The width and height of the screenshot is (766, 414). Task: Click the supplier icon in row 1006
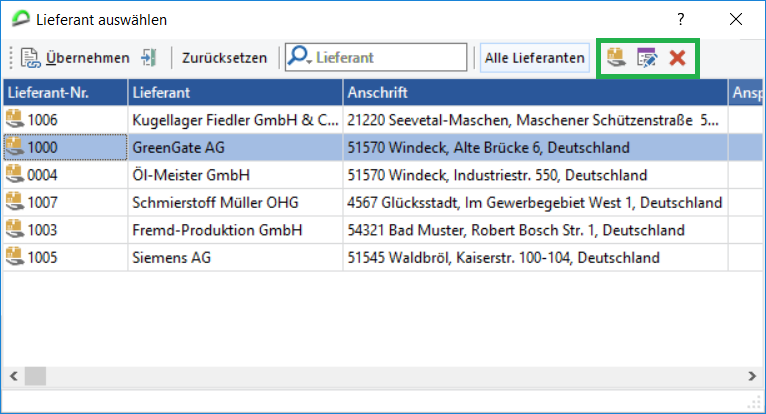(x=15, y=119)
